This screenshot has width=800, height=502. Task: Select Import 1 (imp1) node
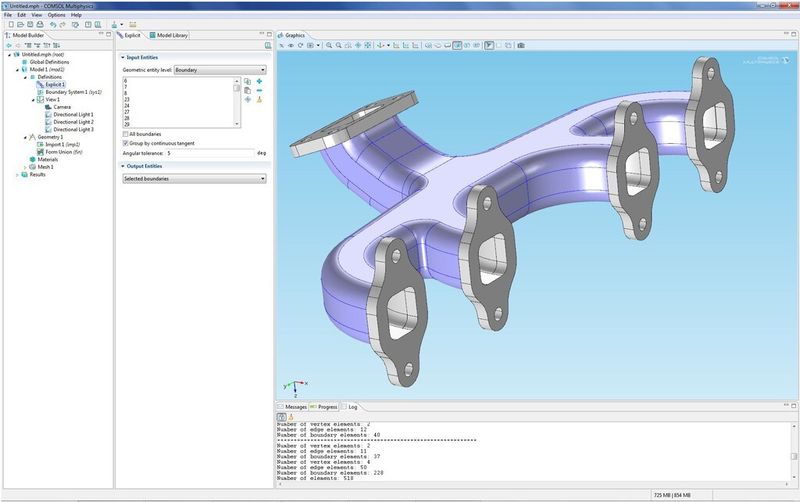pos(63,144)
